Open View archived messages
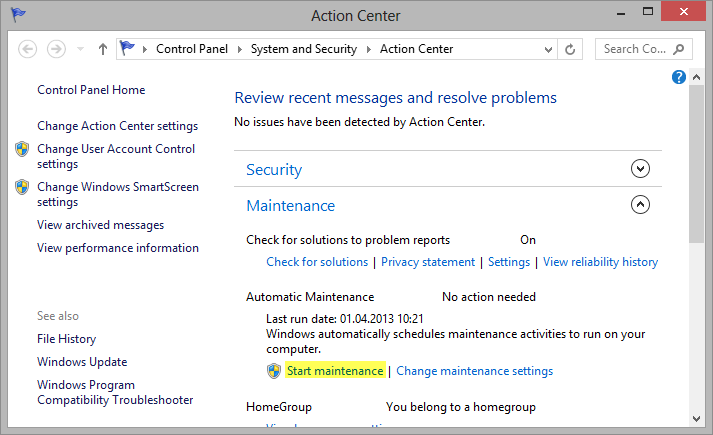Image resolution: width=713 pixels, height=435 pixels. (x=100, y=225)
